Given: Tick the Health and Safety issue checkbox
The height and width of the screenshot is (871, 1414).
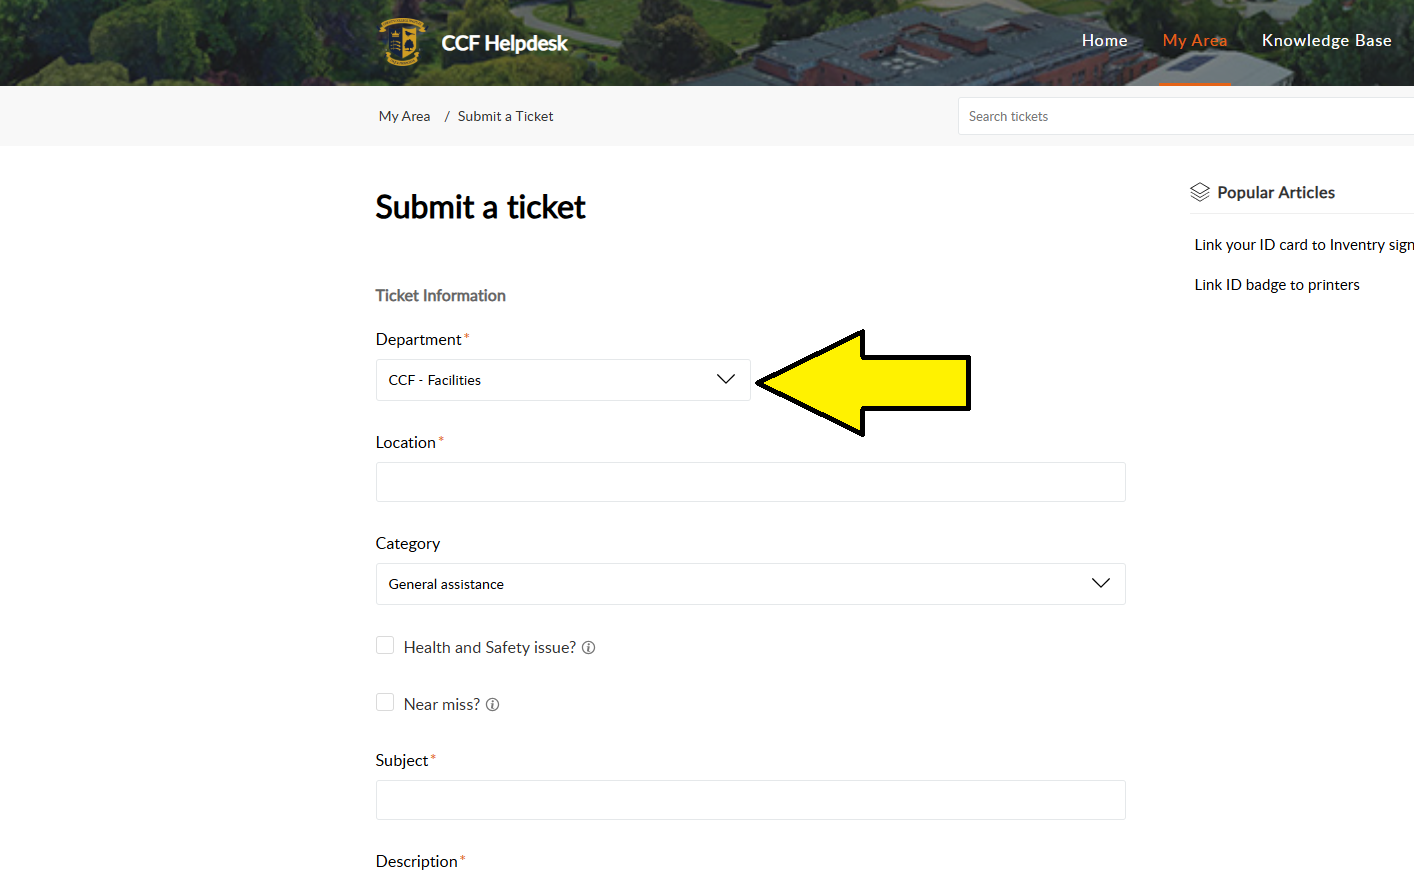Looking at the screenshot, I should click(385, 646).
